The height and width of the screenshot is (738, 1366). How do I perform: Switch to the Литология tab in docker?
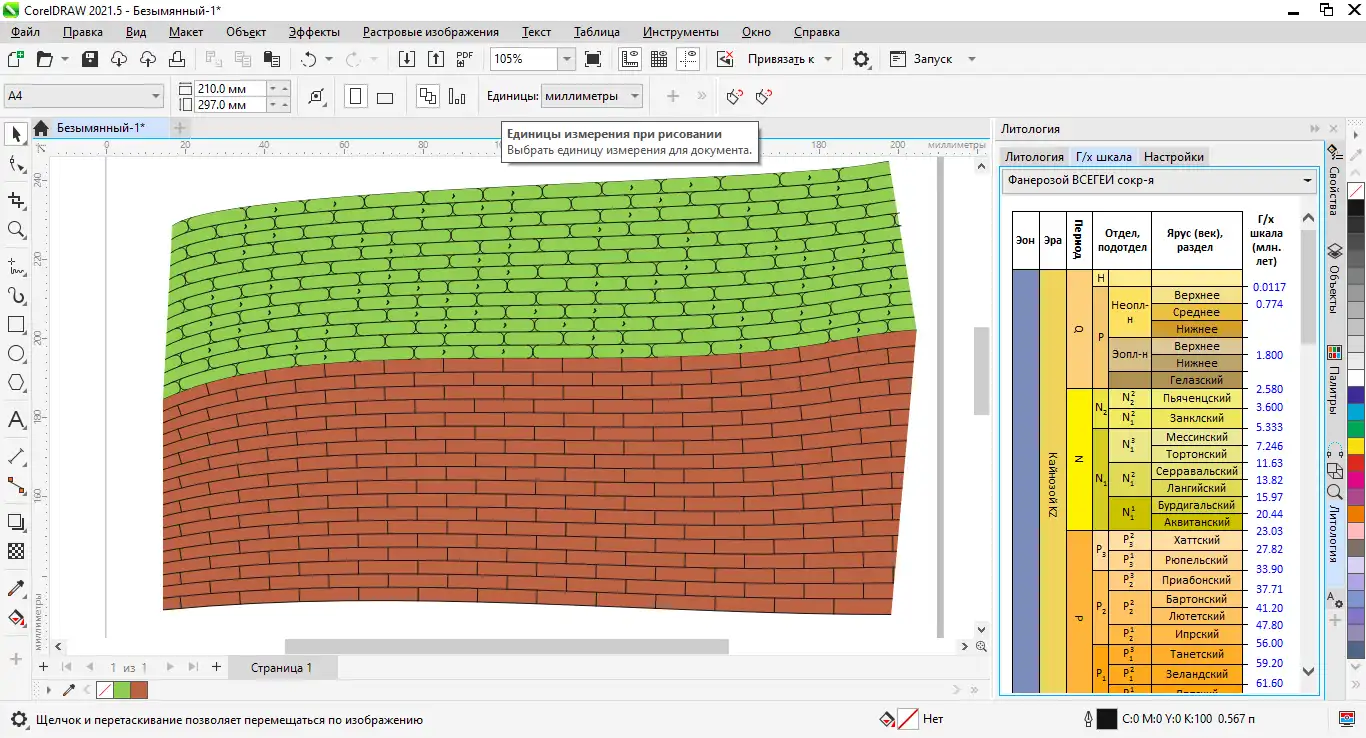1034,156
